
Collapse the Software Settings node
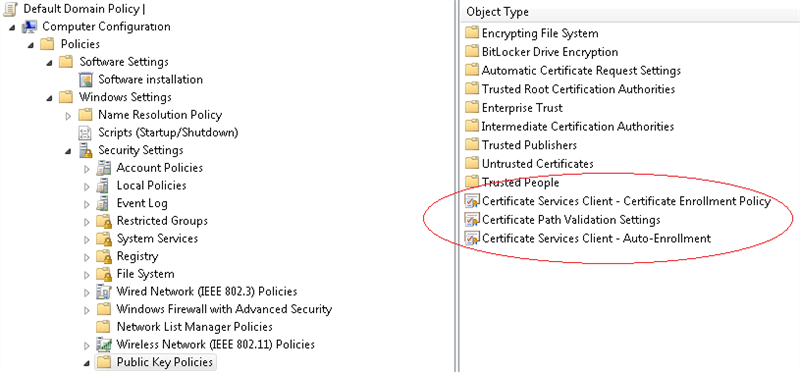tap(49, 63)
